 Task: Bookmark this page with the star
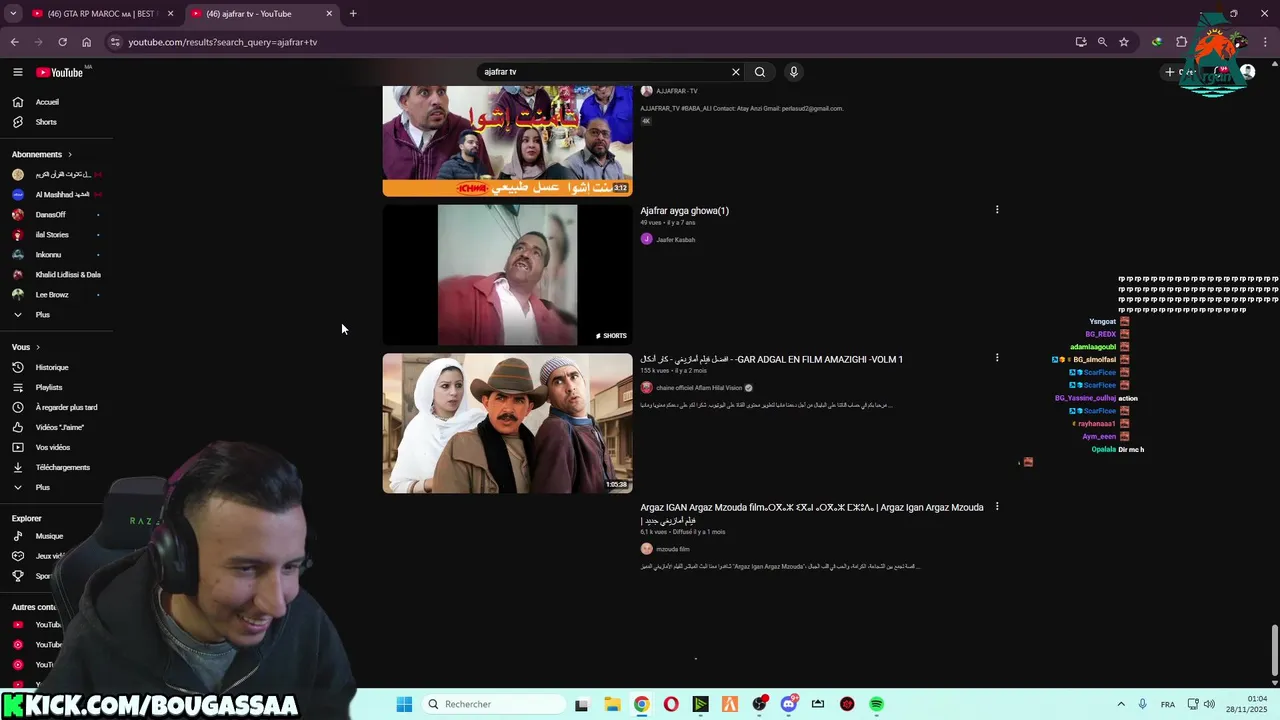[x=1124, y=42]
